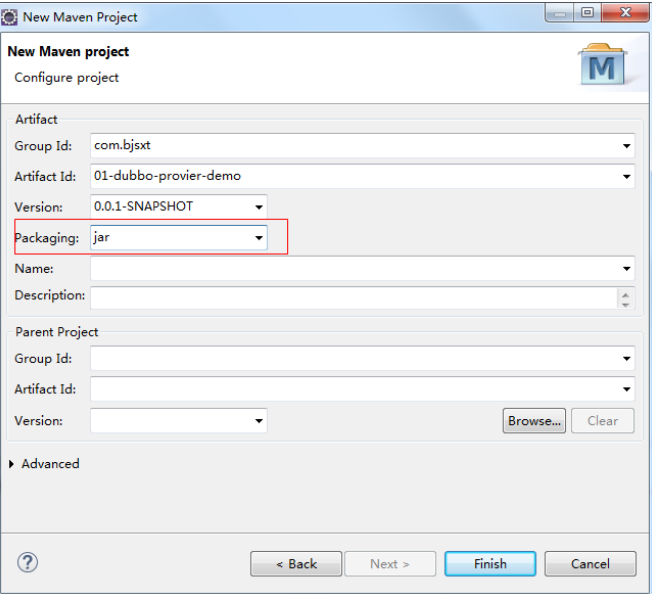Image resolution: width=652 pixels, height=594 pixels.
Task: Click the Version field showing 0.0.1-SNAPSHOT
Action: (x=179, y=207)
